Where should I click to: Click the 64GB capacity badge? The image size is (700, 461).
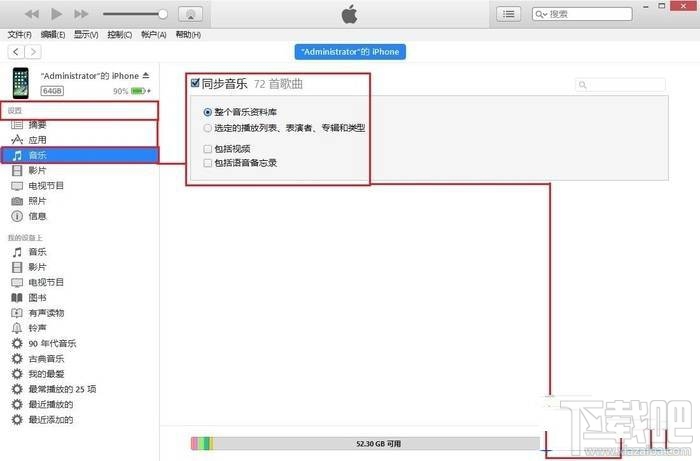coord(52,91)
